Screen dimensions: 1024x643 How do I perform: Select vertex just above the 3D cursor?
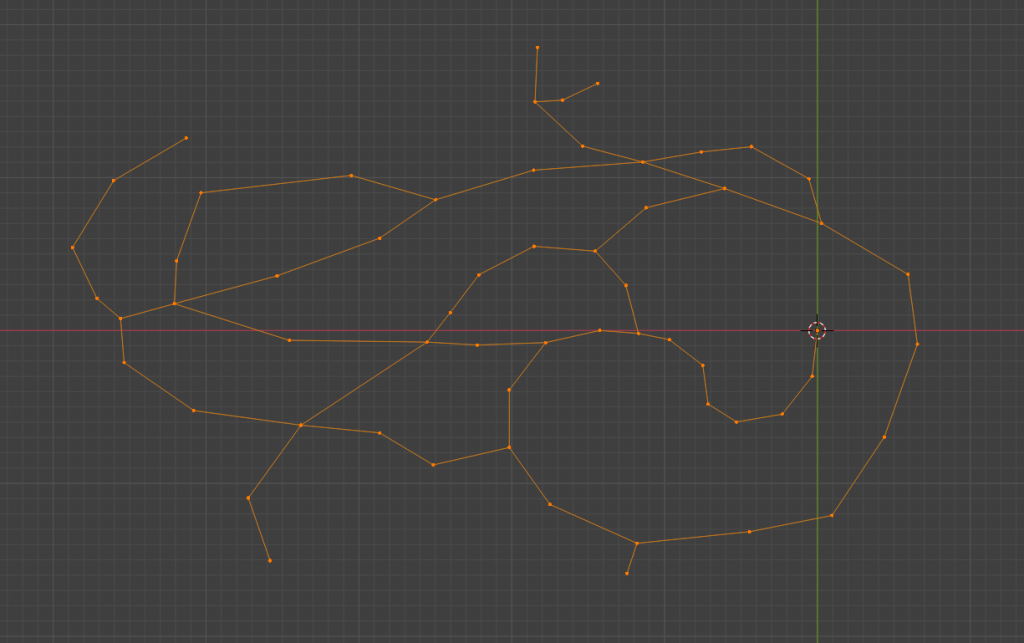(x=821, y=223)
